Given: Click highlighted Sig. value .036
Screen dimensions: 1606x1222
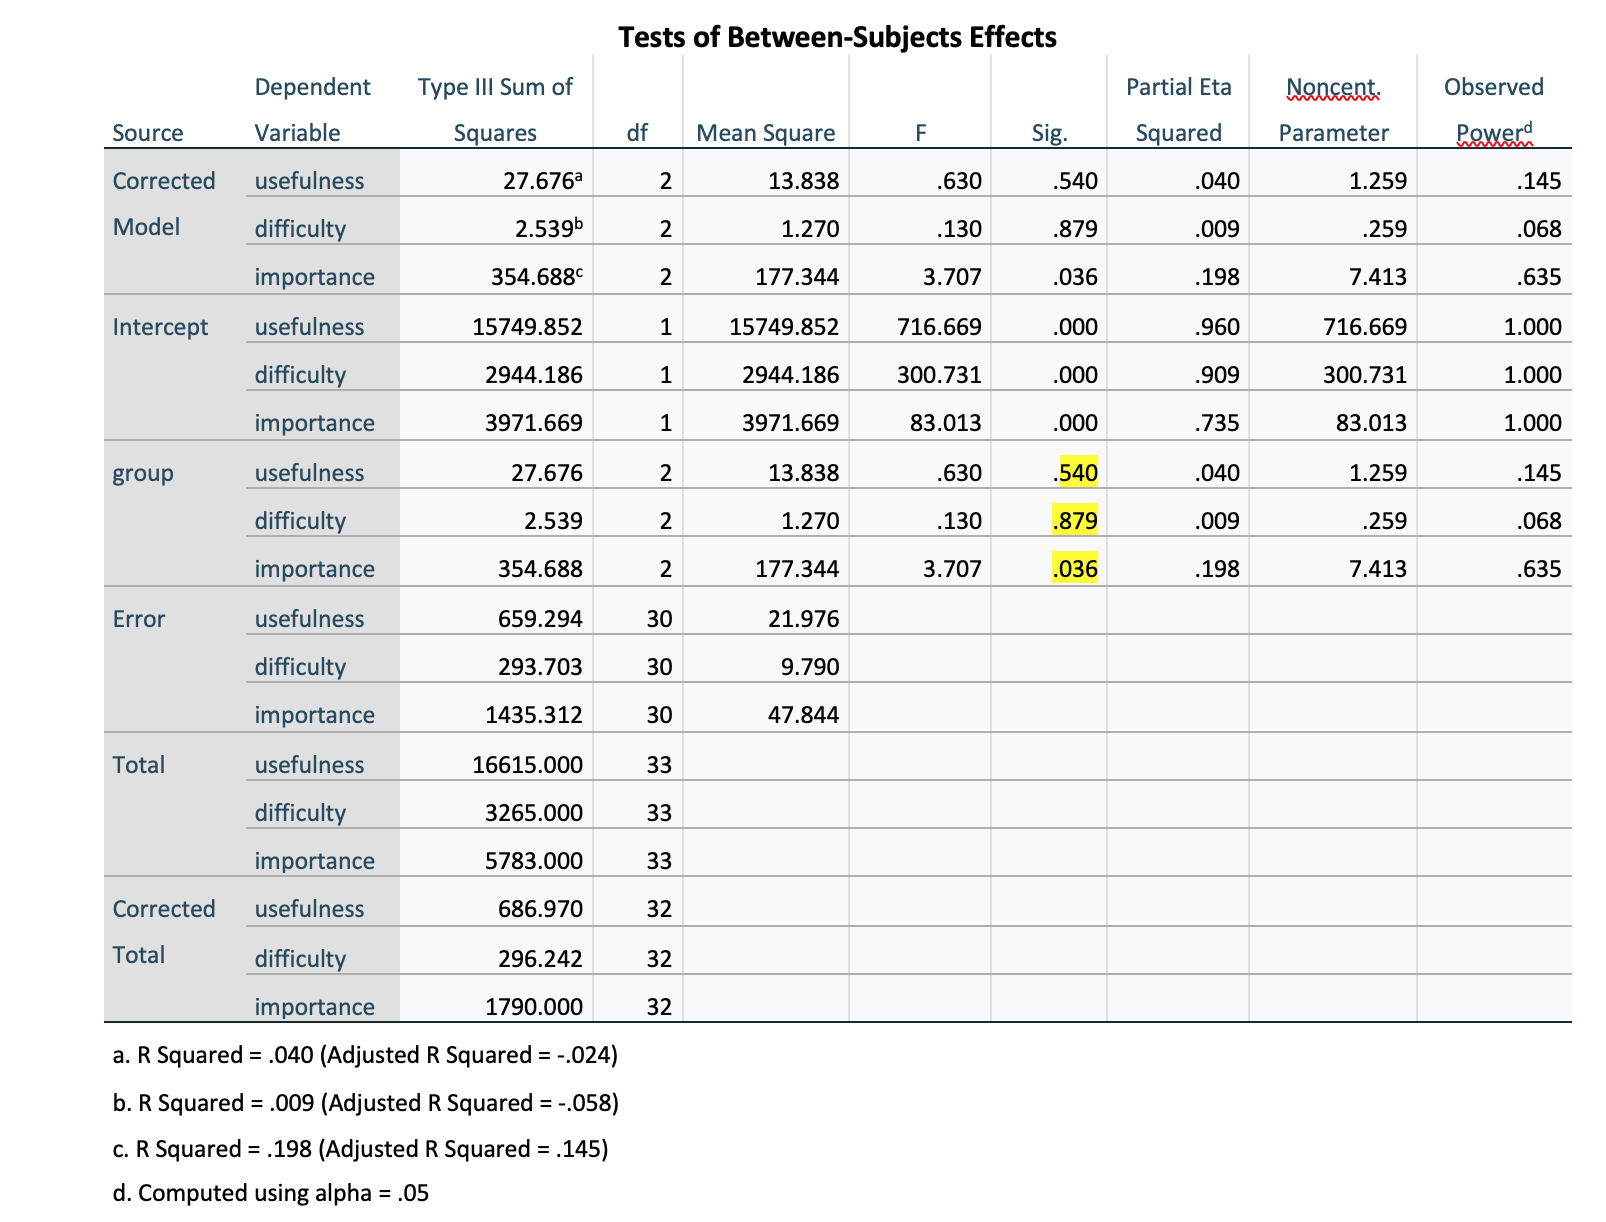Looking at the screenshot, I should [1075, 569].
